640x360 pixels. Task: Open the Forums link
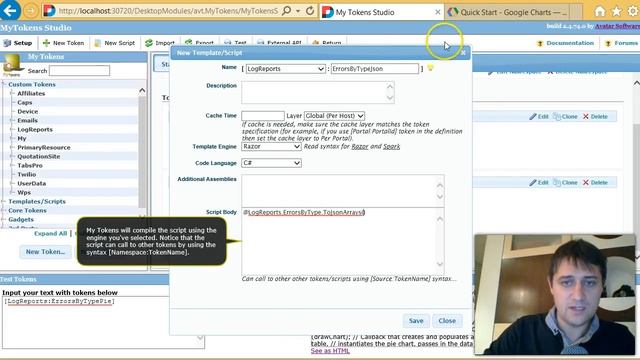[622, 43]
